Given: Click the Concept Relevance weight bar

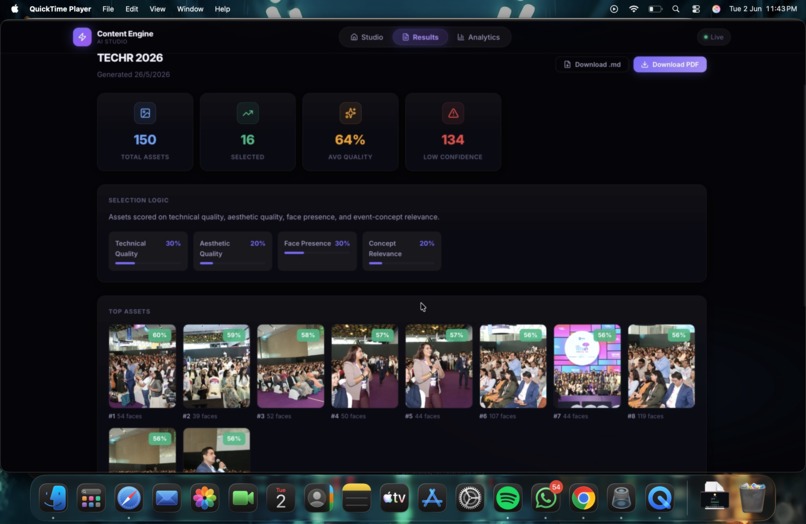Looking at the screenshot, I should click(x=401, y=263).
